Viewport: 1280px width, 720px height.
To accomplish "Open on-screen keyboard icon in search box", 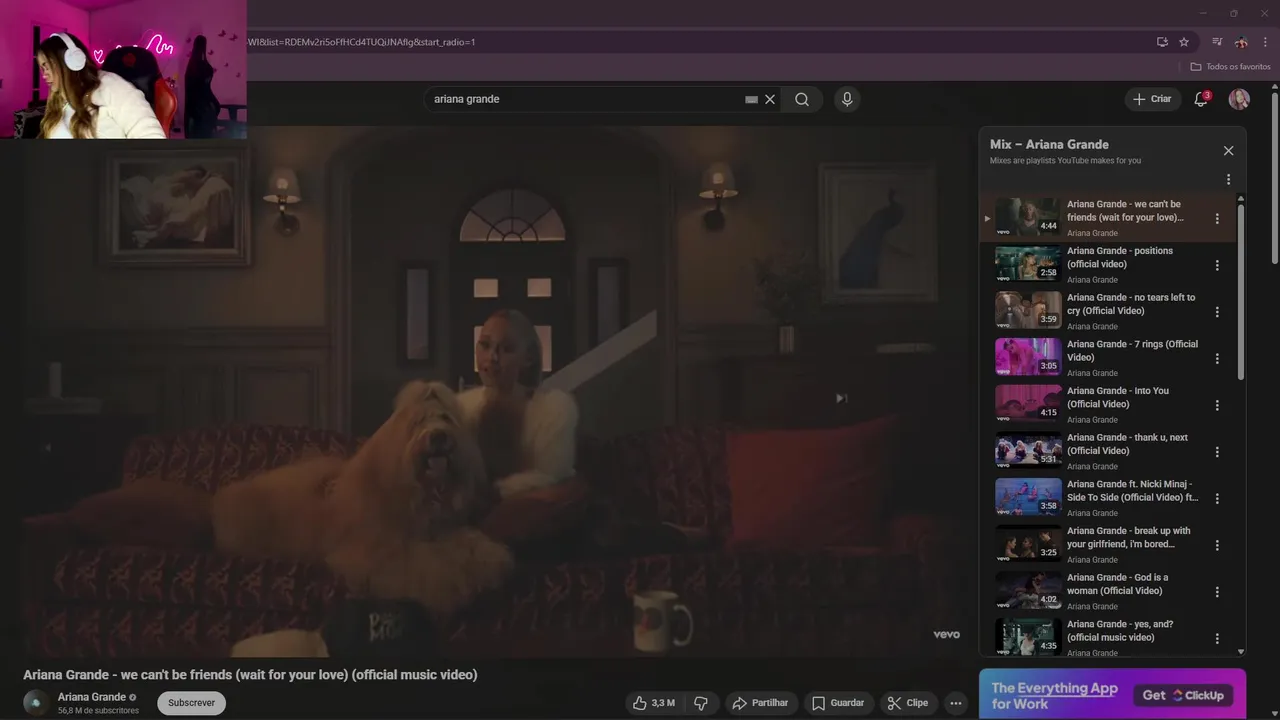I will coord(751,99).
